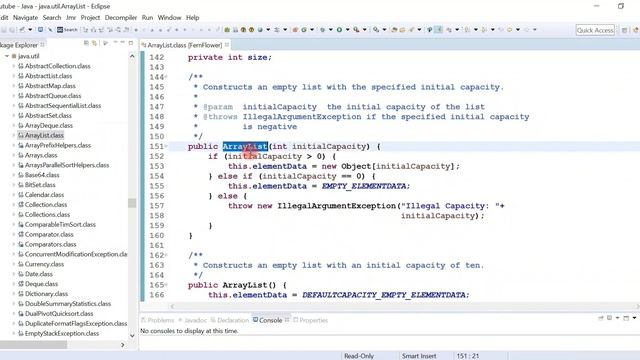Open the Back history dropdown arrow
The height and width of the screenshot is (360, 640).
518,30
